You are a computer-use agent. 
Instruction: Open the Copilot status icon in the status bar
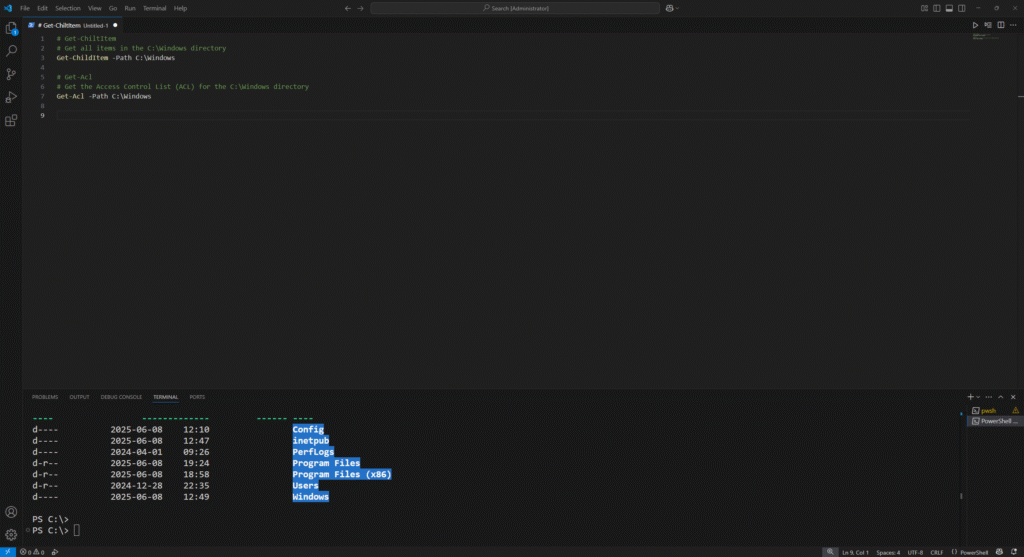[999, 552]
